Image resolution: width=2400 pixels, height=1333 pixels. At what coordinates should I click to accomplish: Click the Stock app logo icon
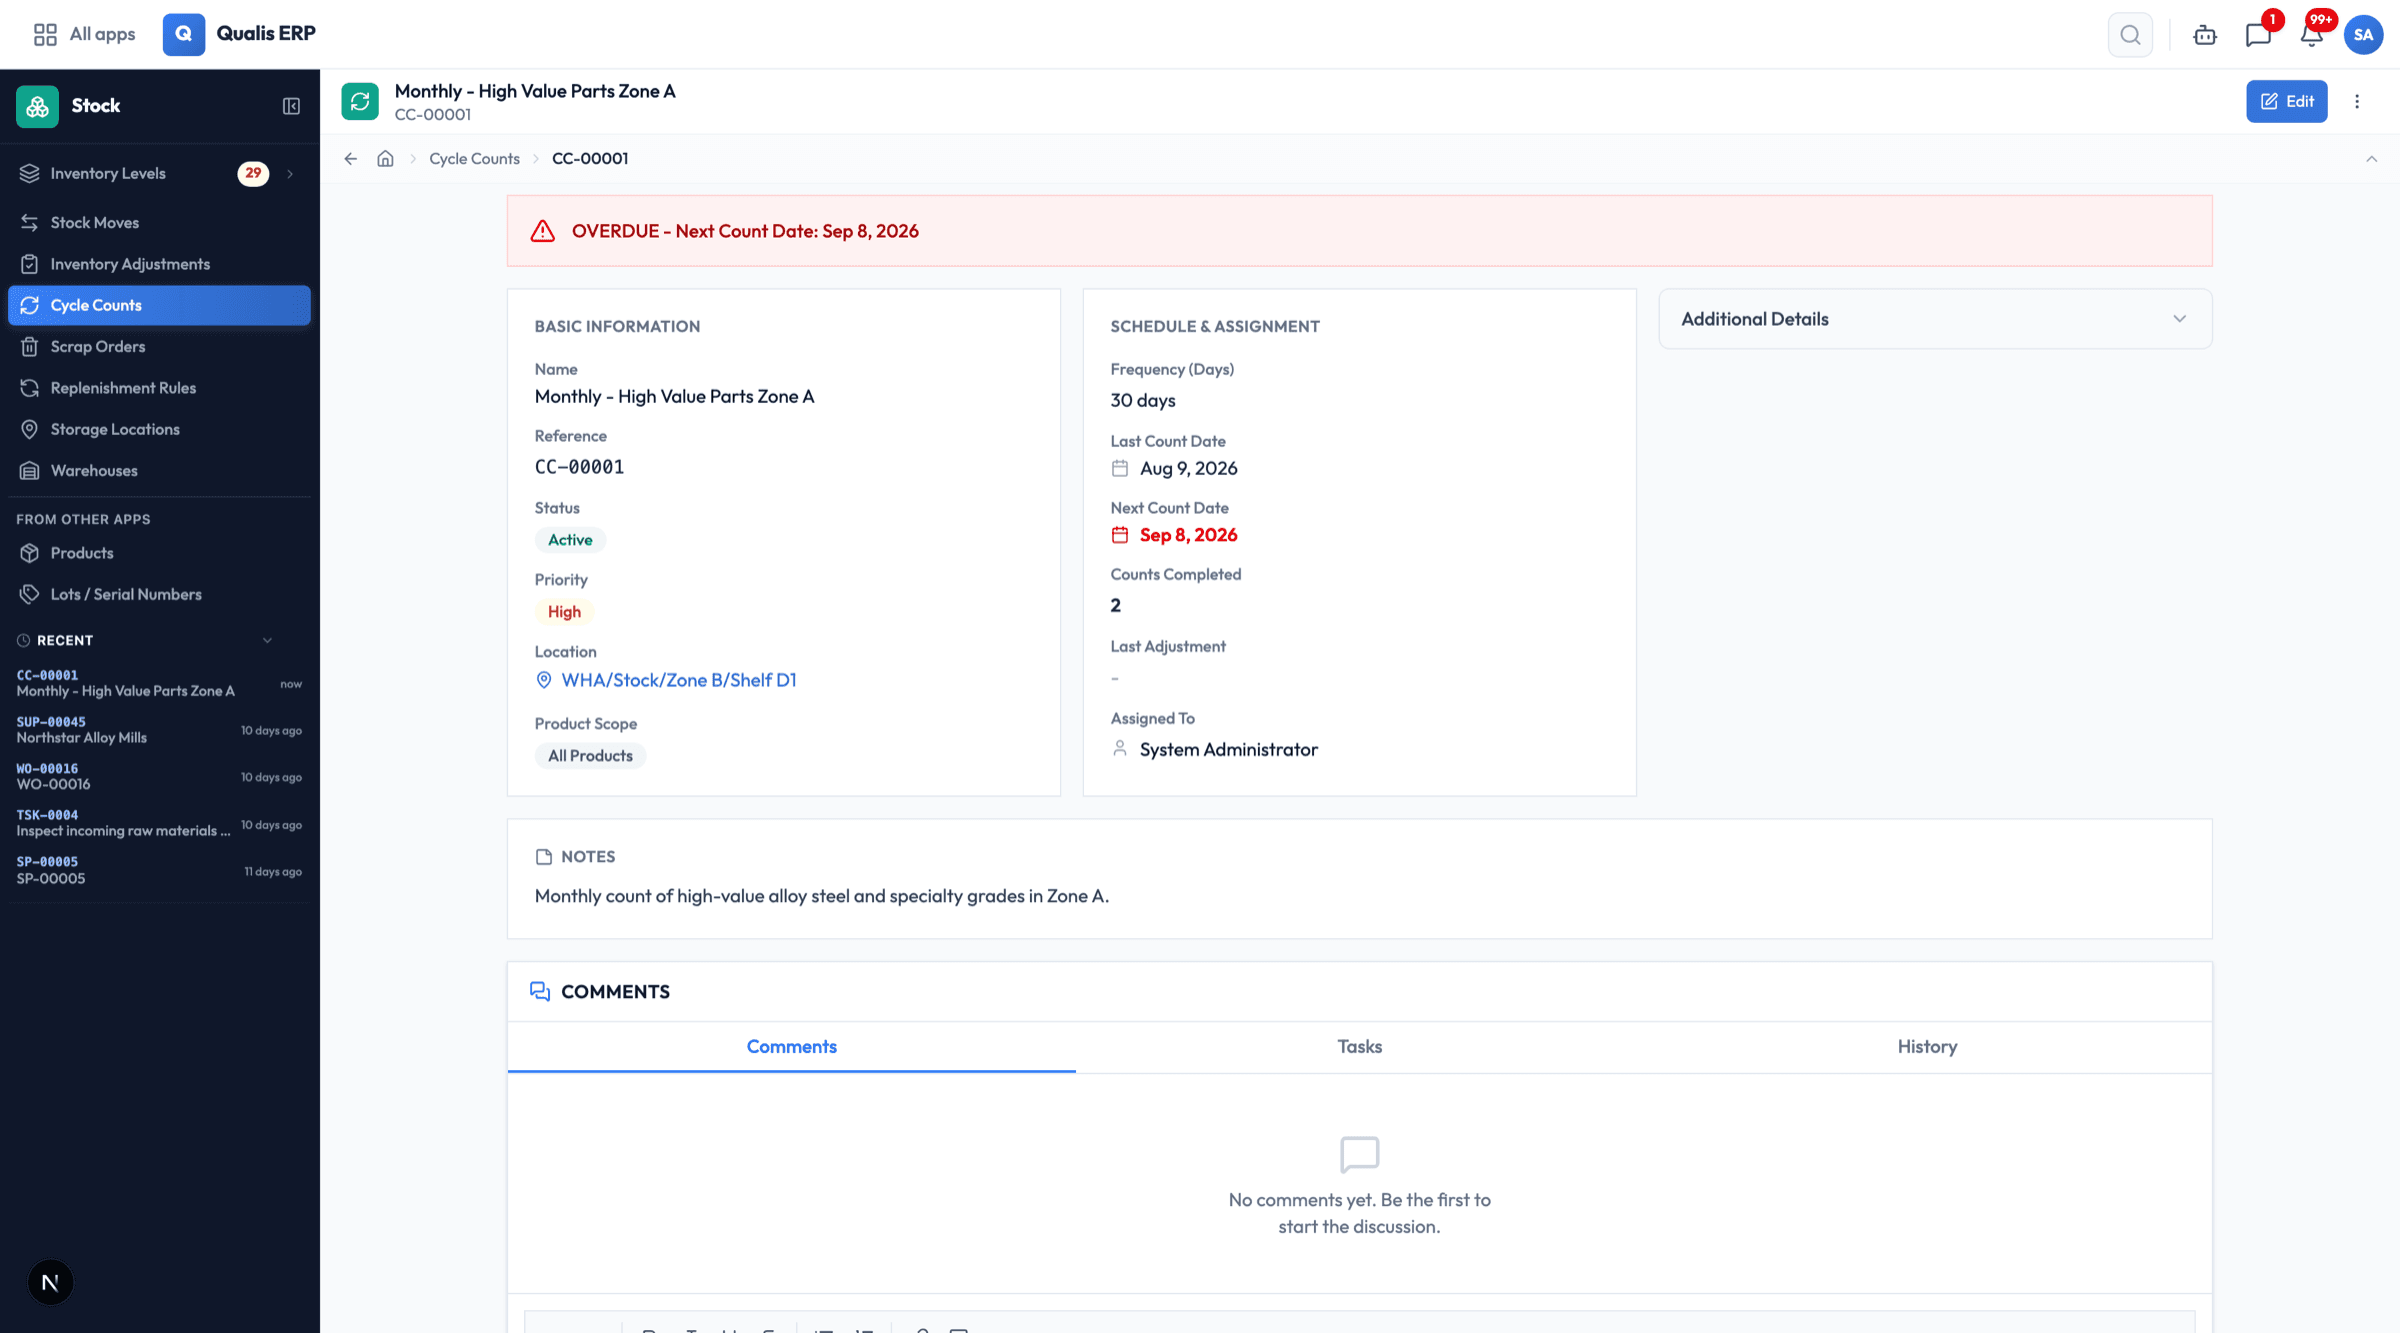click(37, 106)
